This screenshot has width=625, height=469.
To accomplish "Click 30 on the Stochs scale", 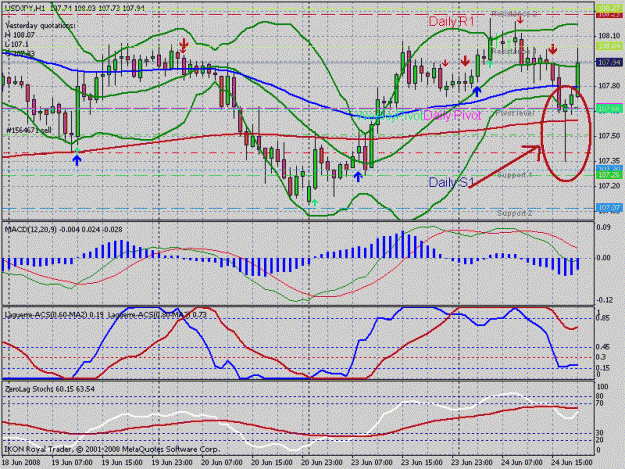I will (601, 433).
